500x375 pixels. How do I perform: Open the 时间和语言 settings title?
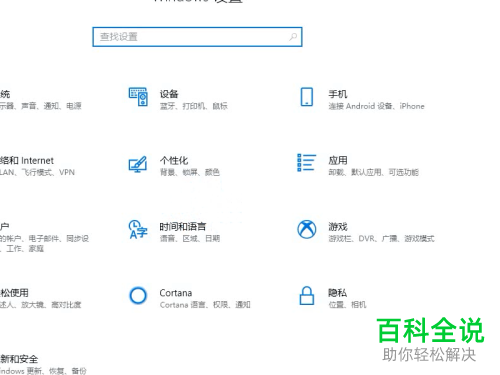(183, 227)
